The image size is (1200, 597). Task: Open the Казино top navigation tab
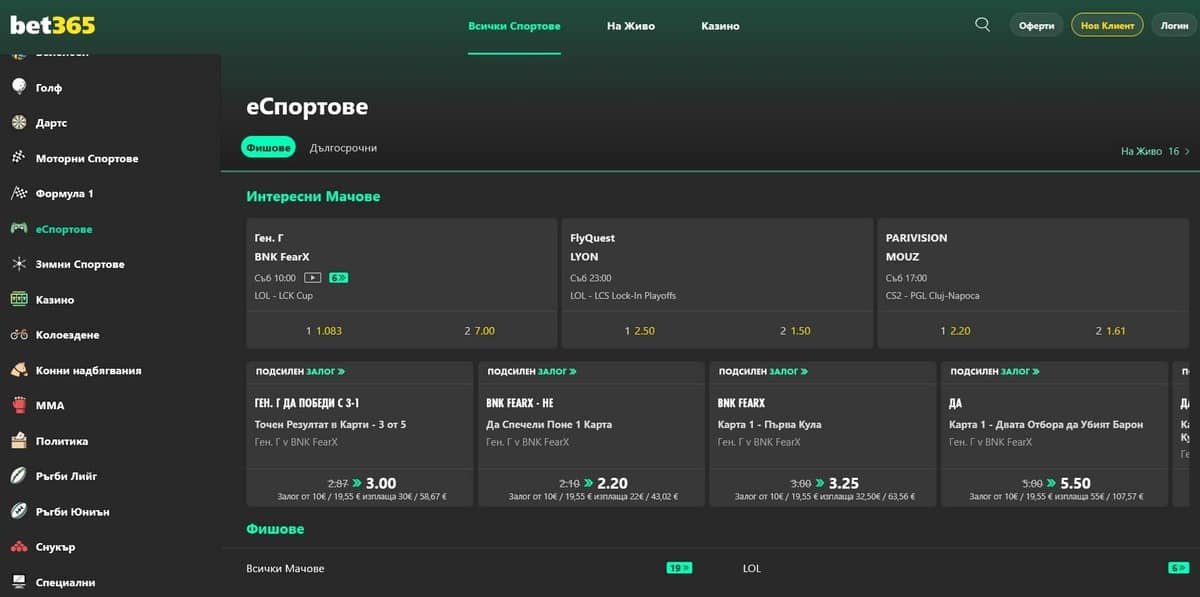click(720, 26)
